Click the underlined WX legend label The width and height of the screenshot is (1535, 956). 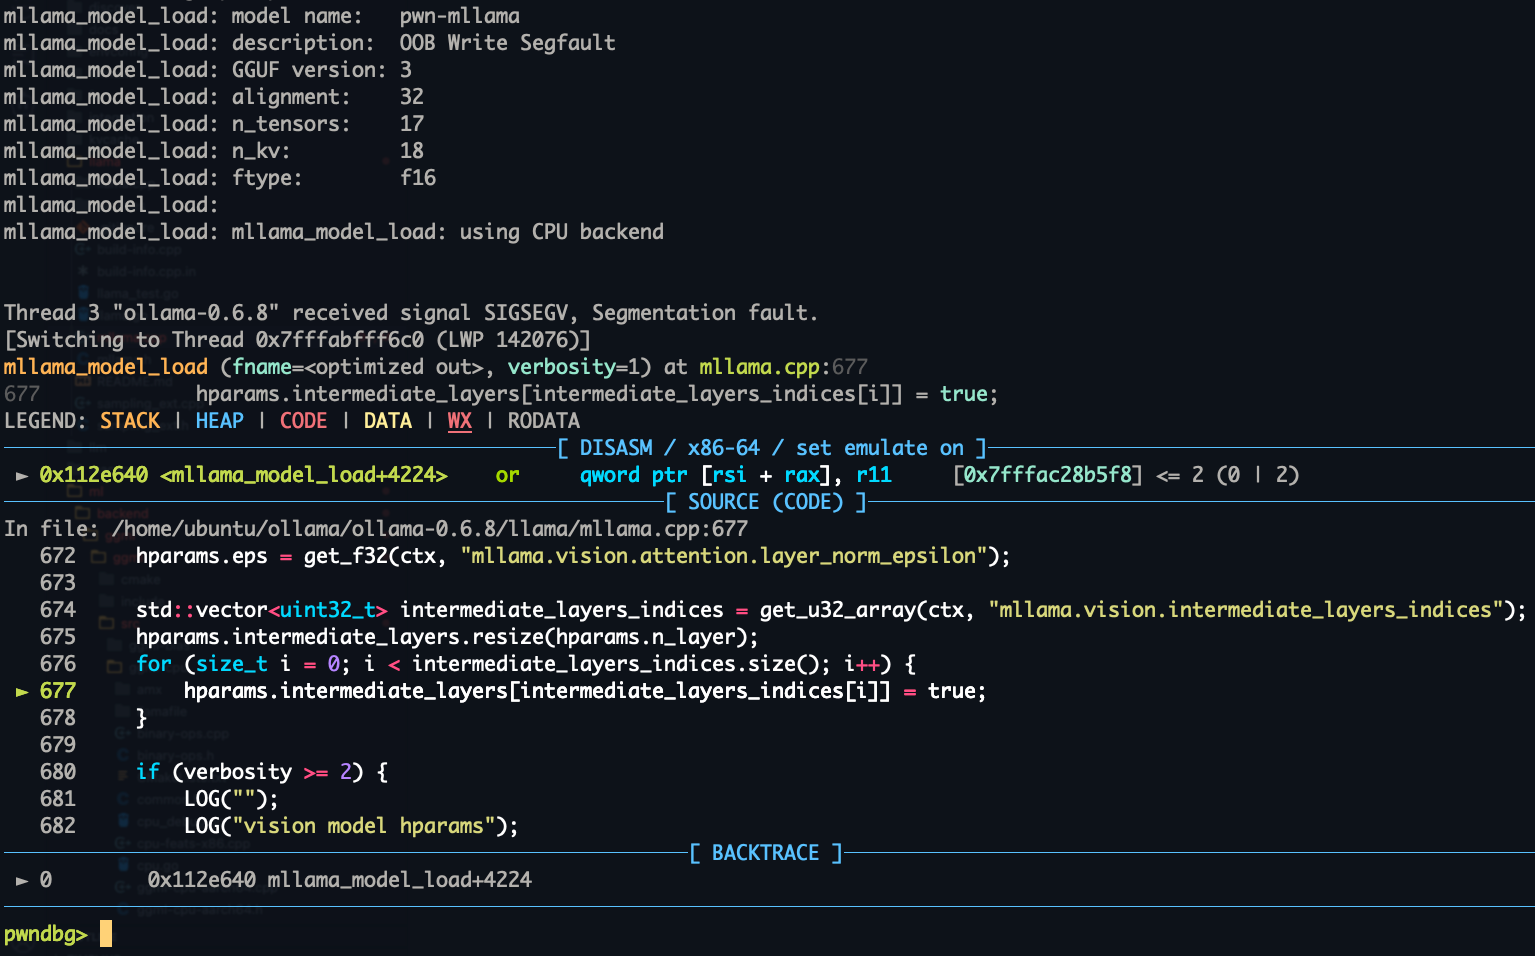pyautogui.click(x=459, y=421)
